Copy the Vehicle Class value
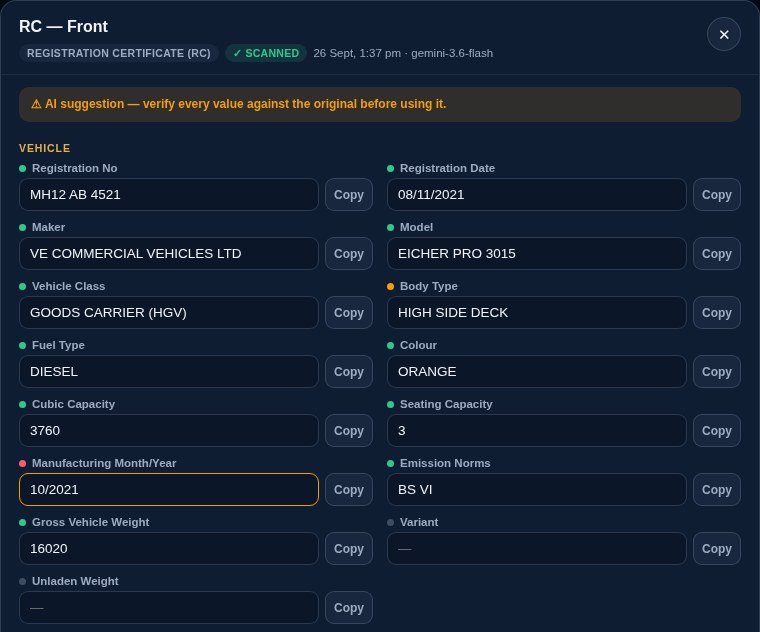The height and width of the screenshot is (632, 760). (348, 313)
